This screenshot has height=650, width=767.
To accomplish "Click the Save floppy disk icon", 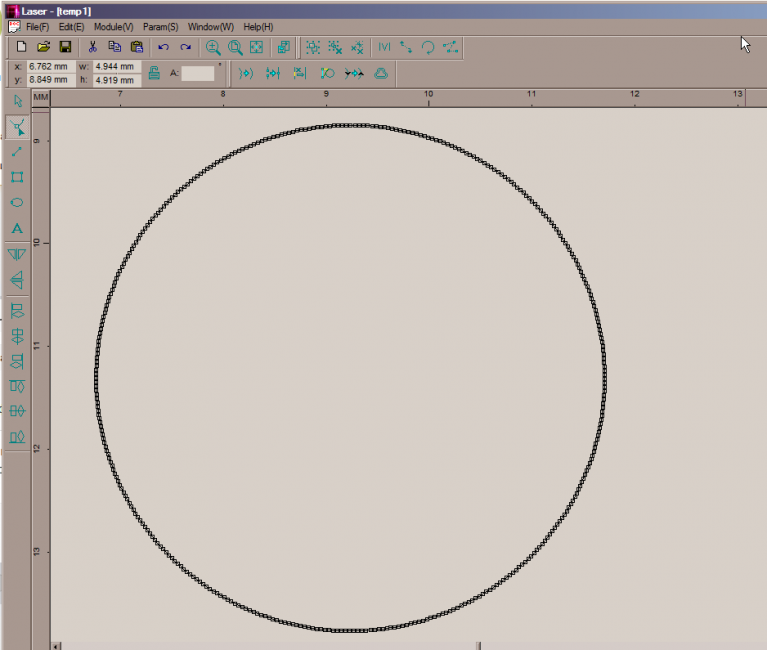I will coord(65,47).
